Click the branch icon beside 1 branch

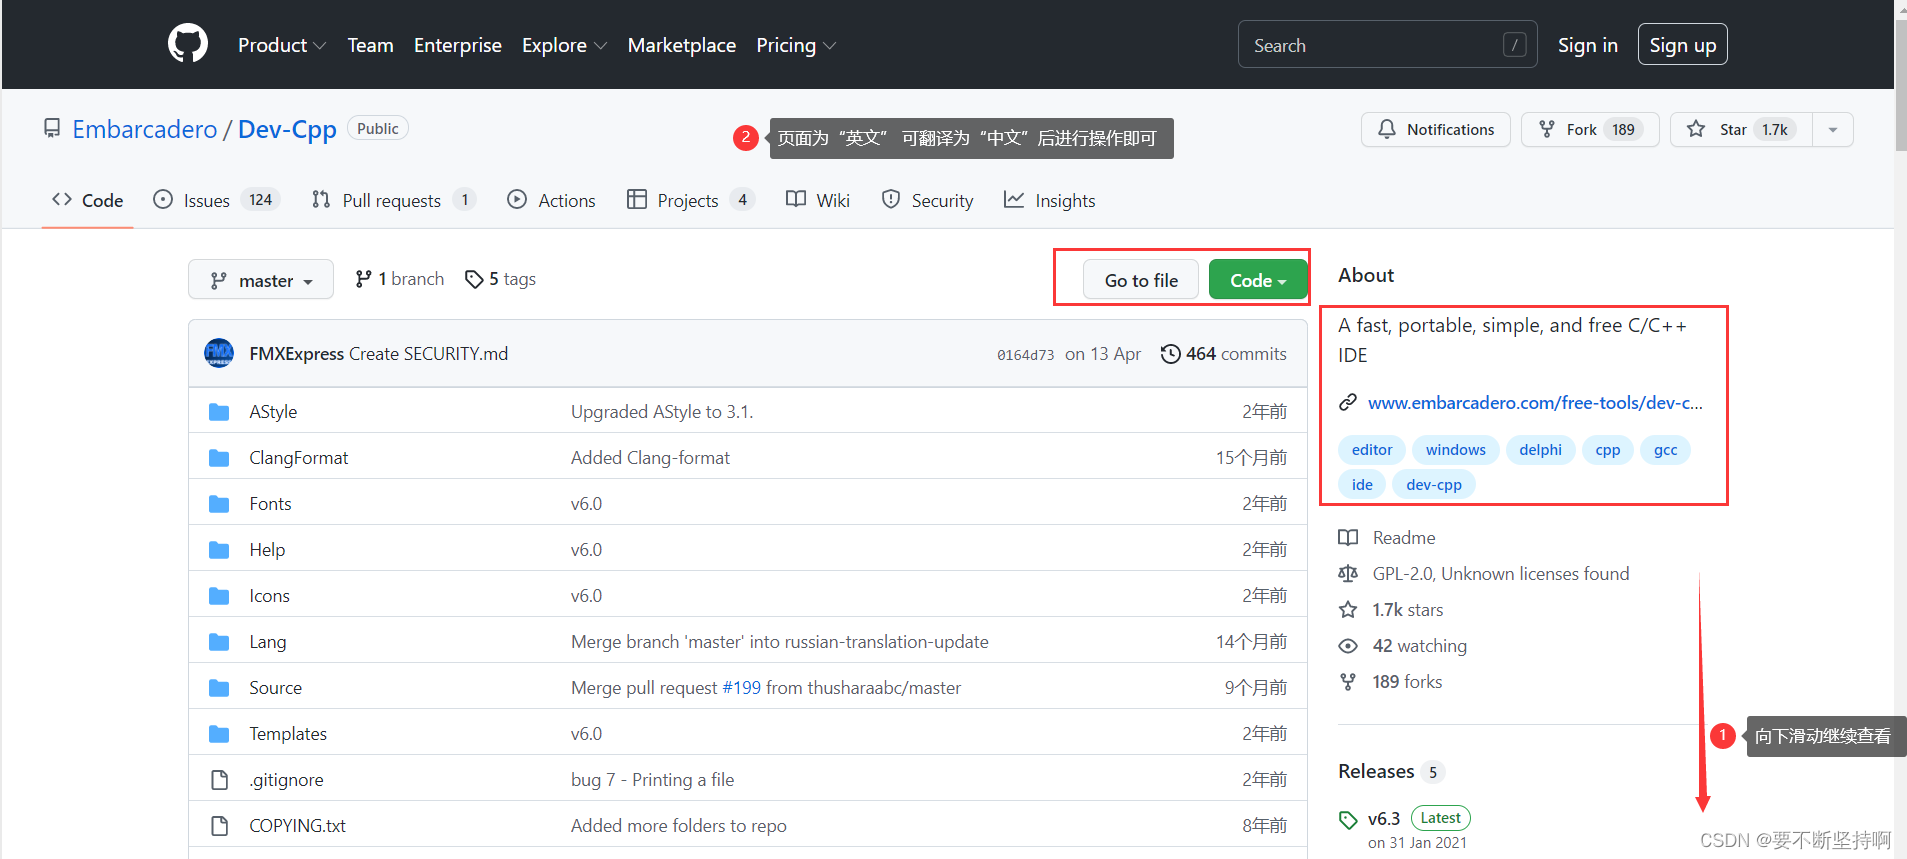pyautogui.click(x=363, y=279)
